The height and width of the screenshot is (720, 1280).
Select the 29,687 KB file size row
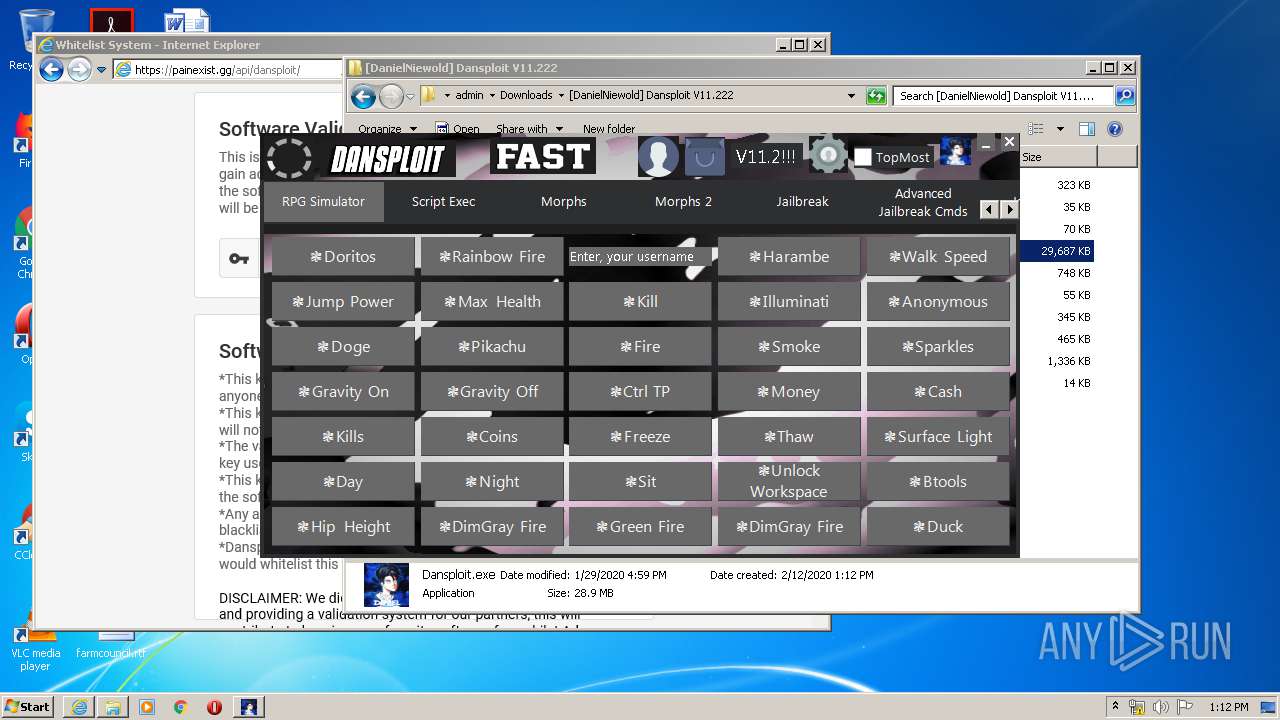(x=1057, y=251)
